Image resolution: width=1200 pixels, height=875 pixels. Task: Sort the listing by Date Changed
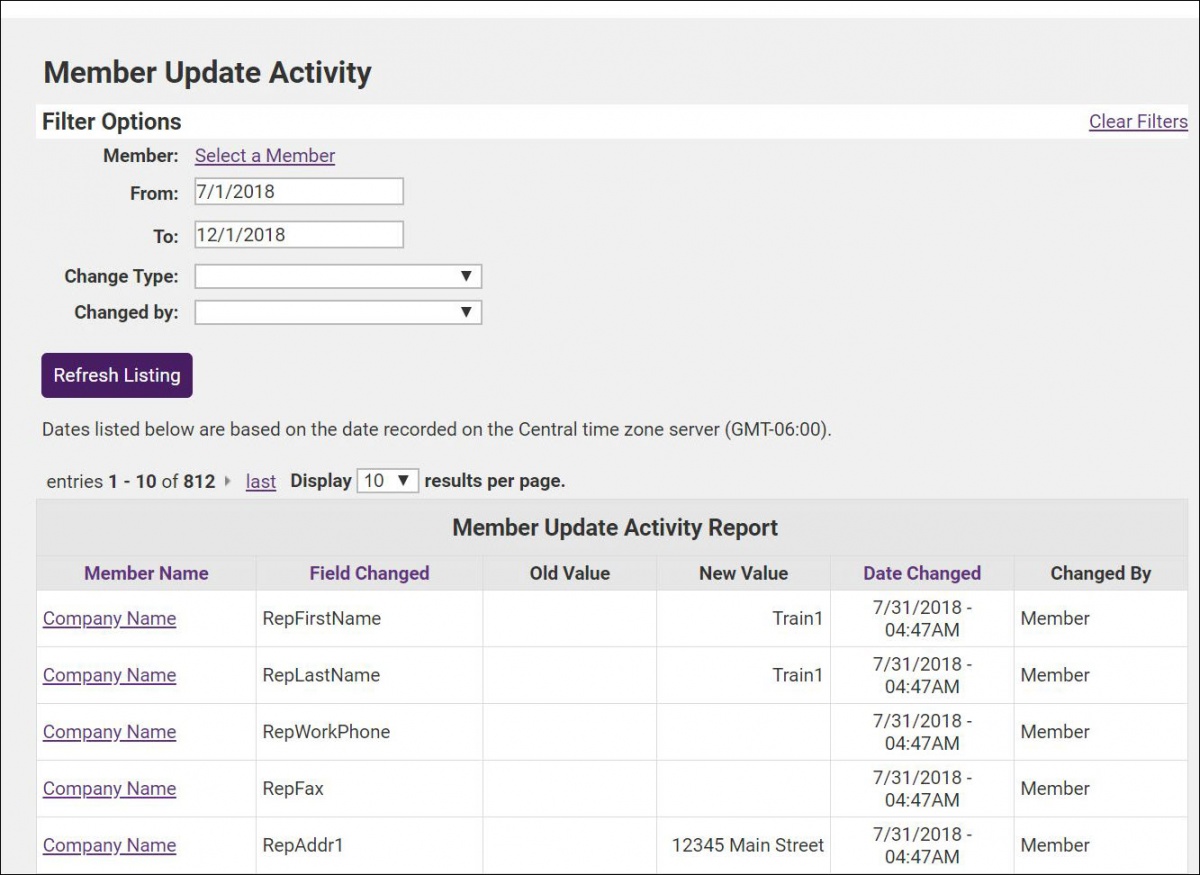coord(922,573)
